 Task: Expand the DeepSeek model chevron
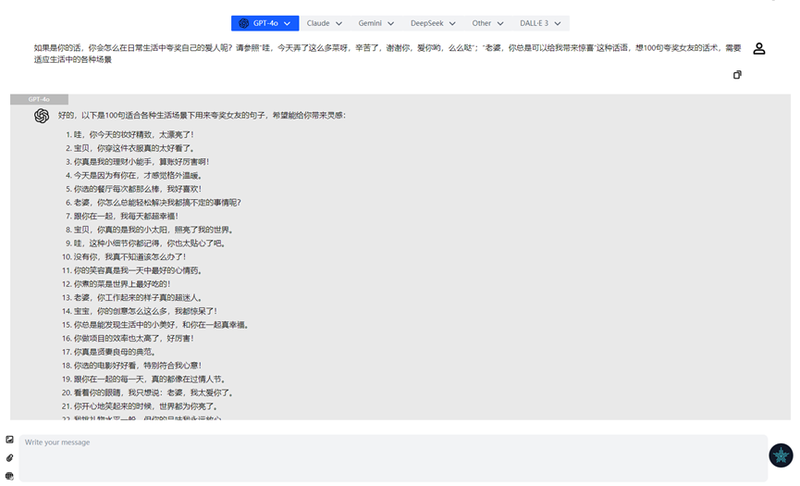(x=452, y=23)
